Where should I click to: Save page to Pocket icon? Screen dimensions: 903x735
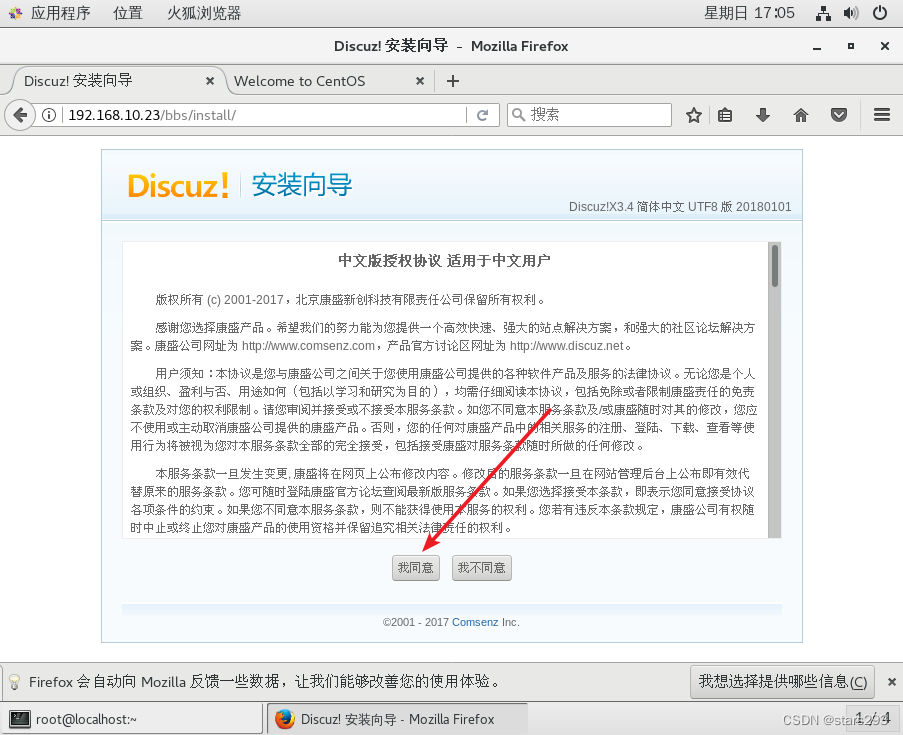[x=838, y=115]
